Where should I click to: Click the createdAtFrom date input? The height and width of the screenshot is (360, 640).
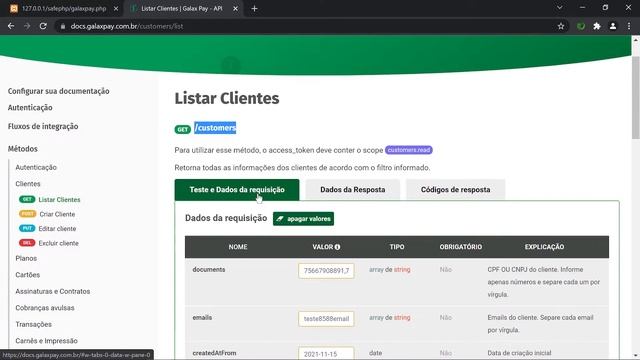coord(326,353)
